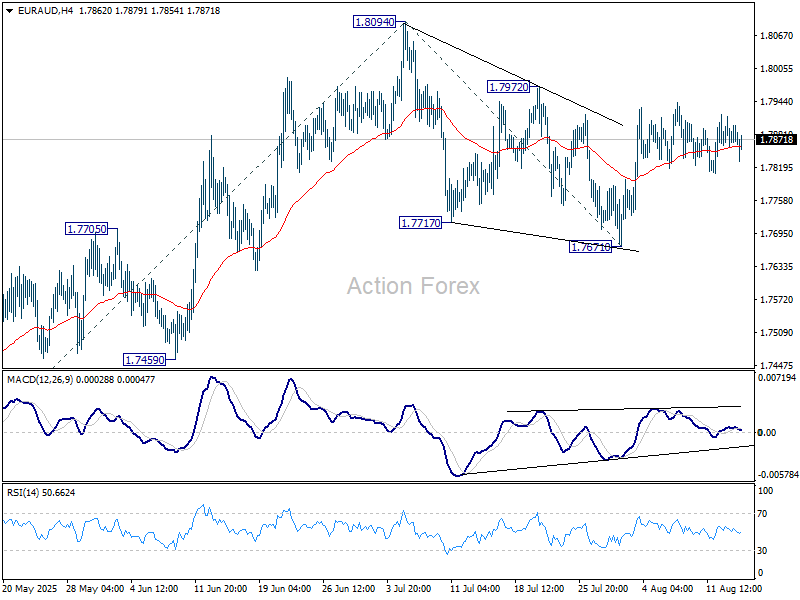This screenshot has width=800, height=600.
Task: Select the 1.77050 price label
Action: tap(87, 229)
